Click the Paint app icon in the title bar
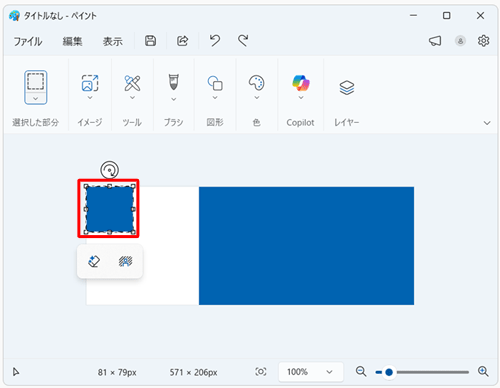The width and height of the screenshot is (500, 388). coord(14,16)
